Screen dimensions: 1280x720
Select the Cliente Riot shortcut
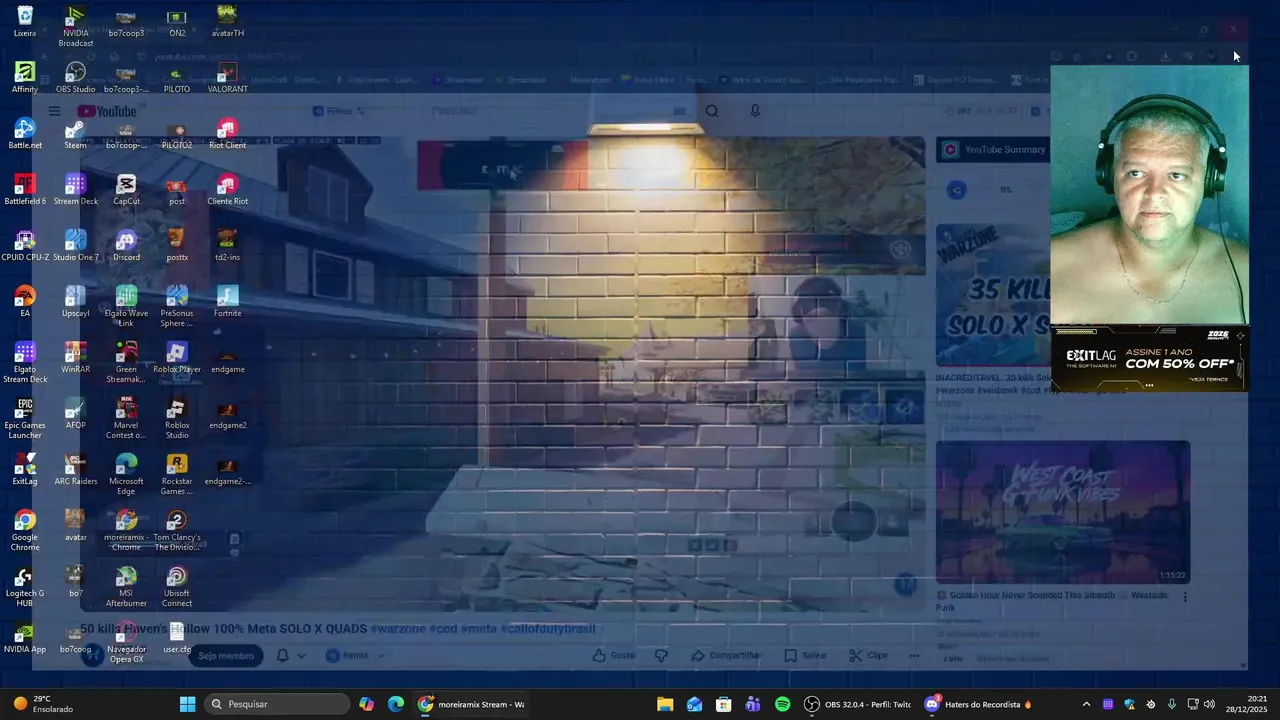(x=227, y=190)
